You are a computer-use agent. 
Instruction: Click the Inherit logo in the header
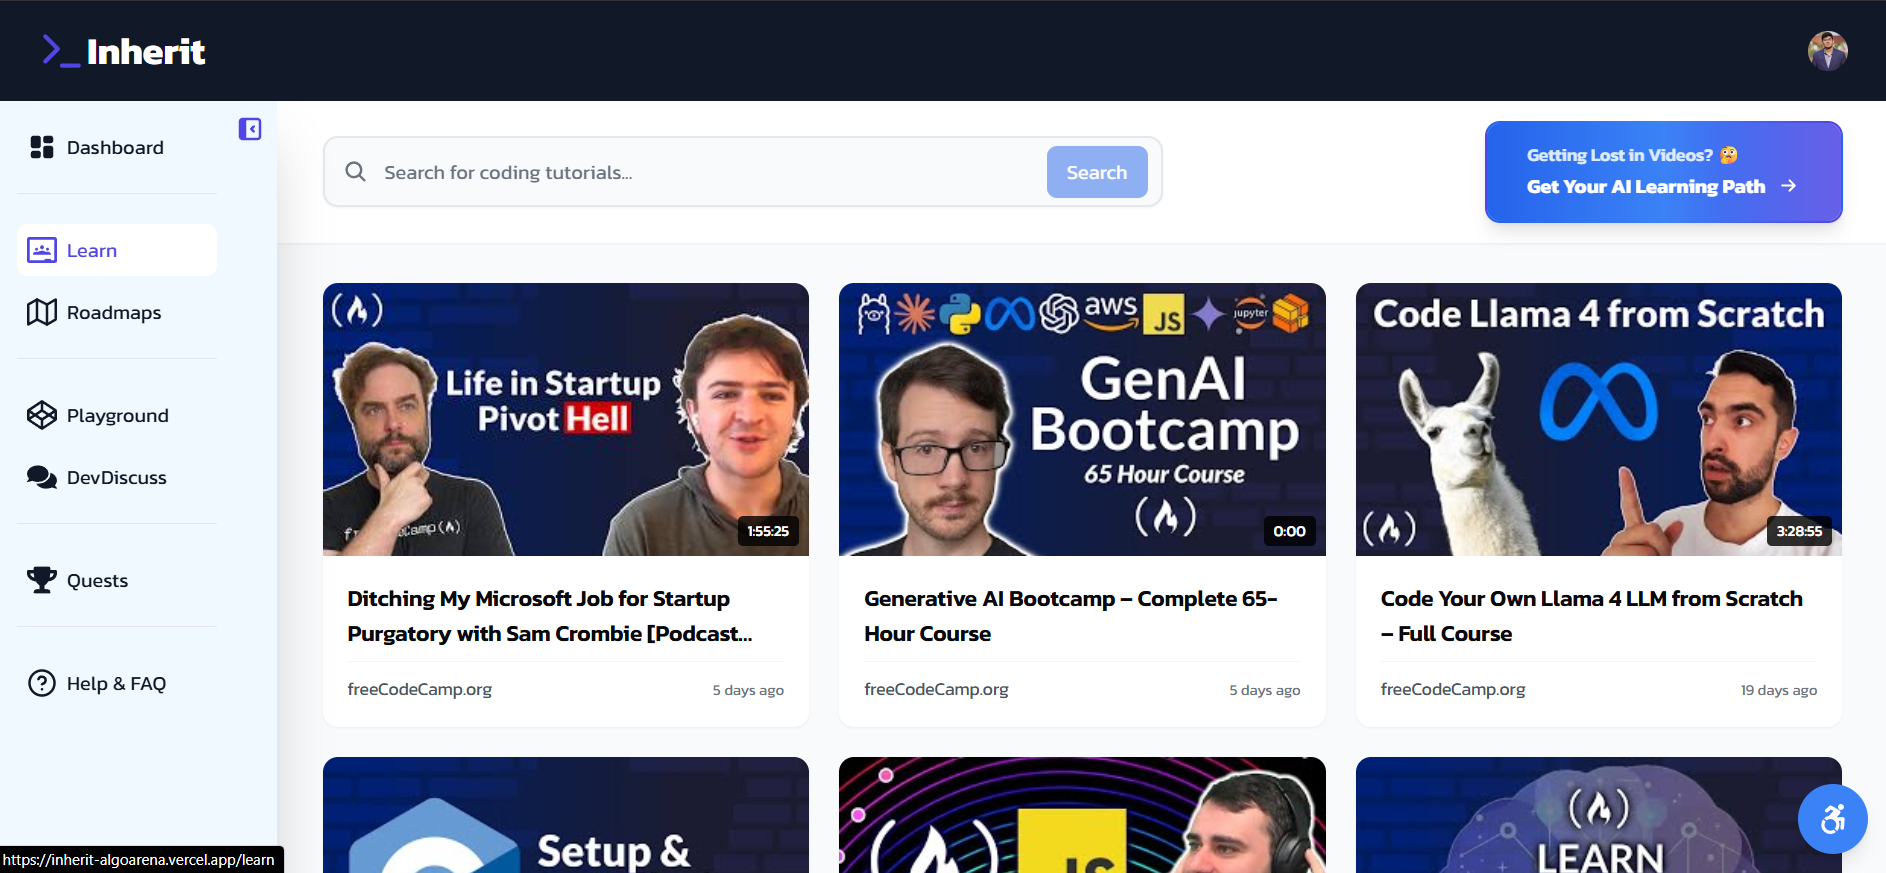pyautogui.click(x=123, y=51)
